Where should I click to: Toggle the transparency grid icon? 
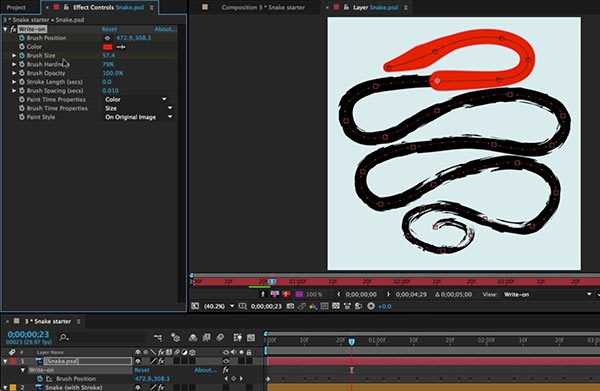point(336,306)
